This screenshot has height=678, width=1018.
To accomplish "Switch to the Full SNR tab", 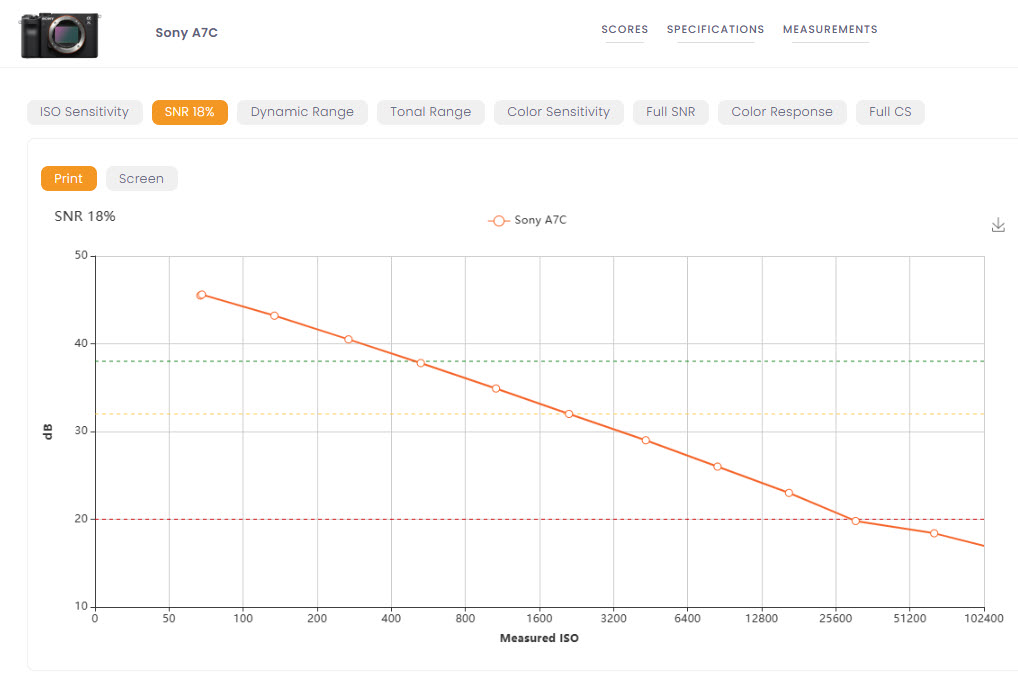I will pyautogui.click(x=671, y=112).
